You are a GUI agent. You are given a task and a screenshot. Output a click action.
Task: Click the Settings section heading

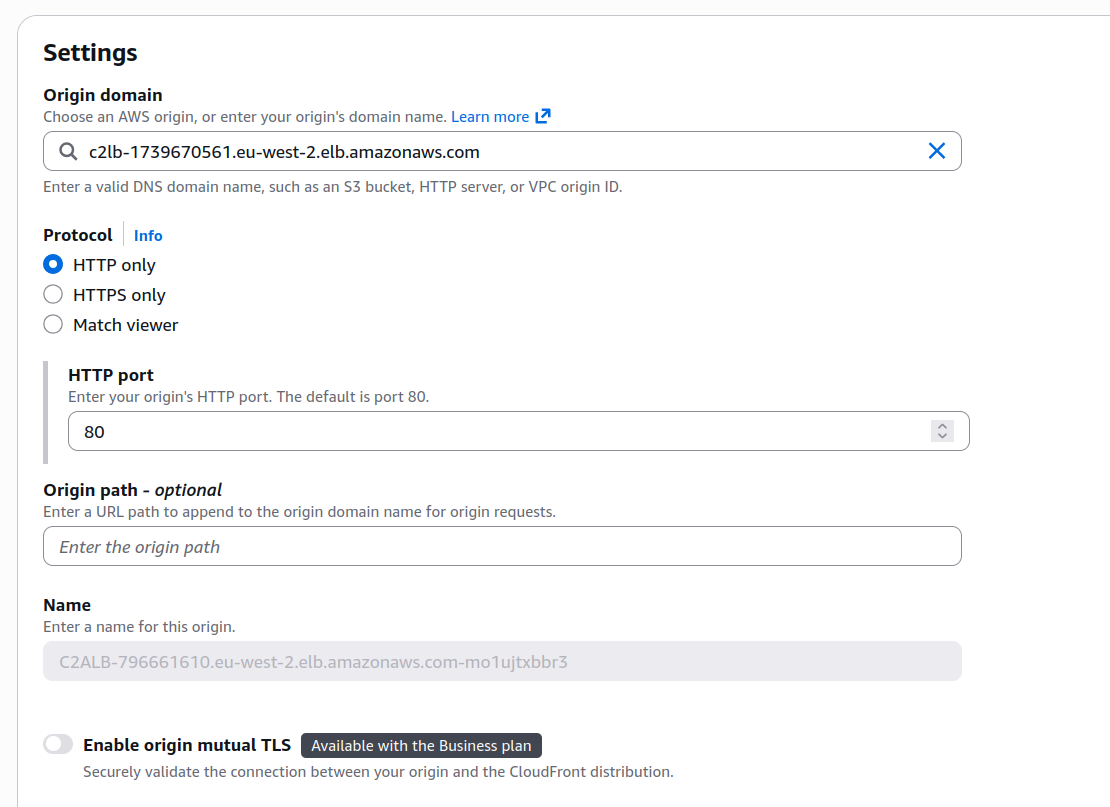pos(90,52)
